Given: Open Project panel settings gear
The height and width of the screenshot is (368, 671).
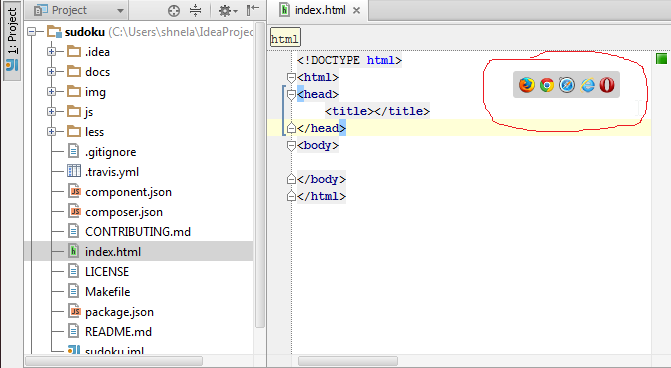Looking at the screenshot, I should (227, 11).
